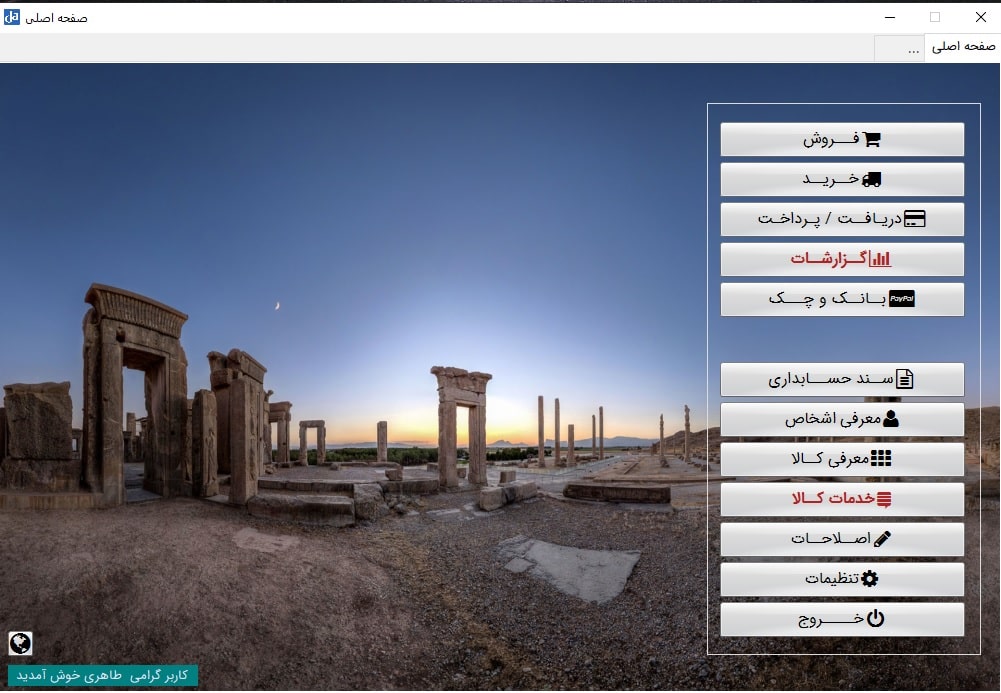1001x693 pixels.
Task: Click the shopping cart icon on فروش
Action: [x=872, y=140]
